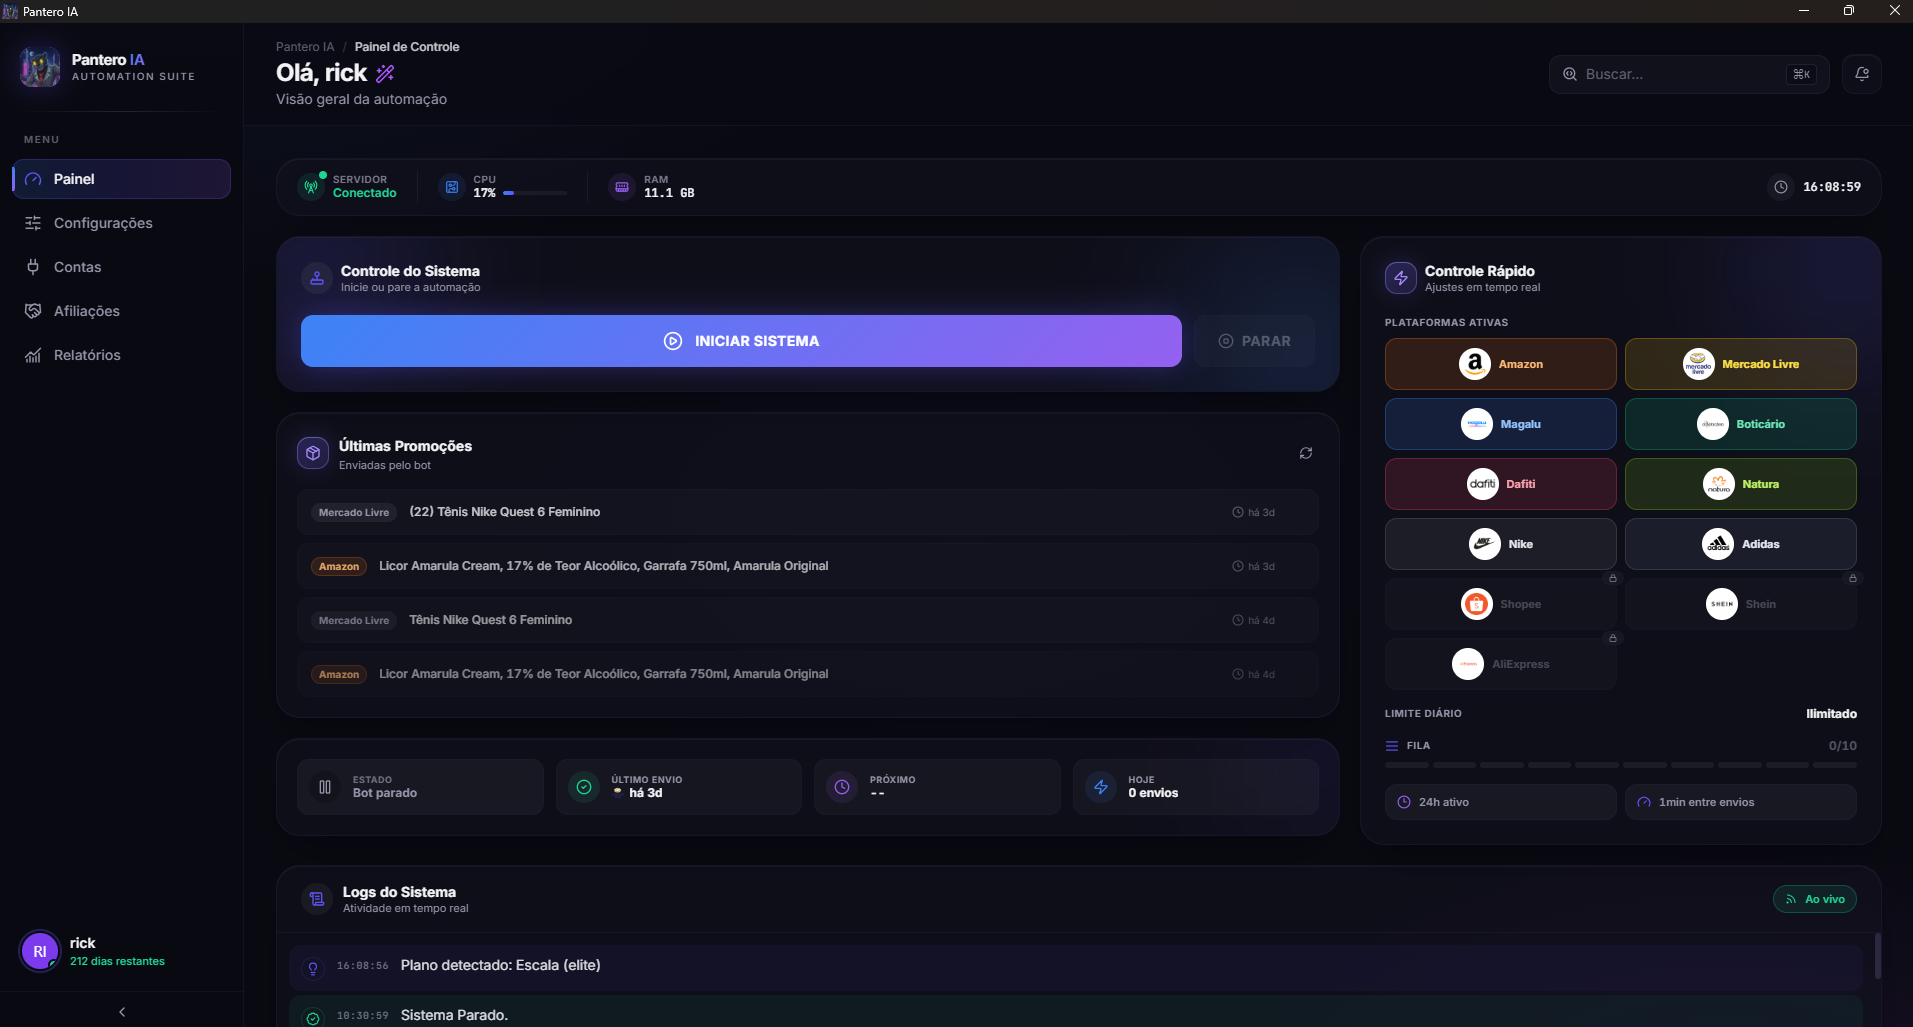Toggle the Dafiti platform
The width and height of the screenshot is (1913, 1027).
pyautogui.click(x=1500, y=484)
